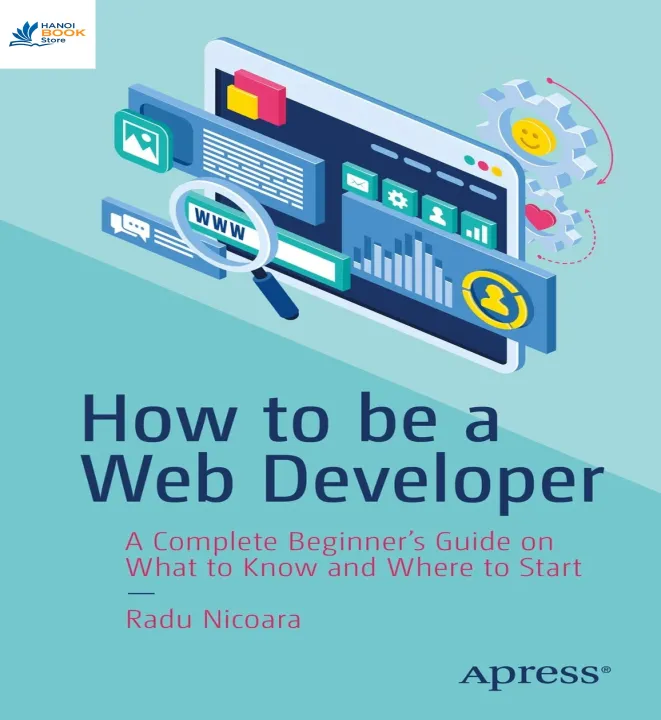Click the green envelope tile icon

pyautogui.click(x=360, y=180)
